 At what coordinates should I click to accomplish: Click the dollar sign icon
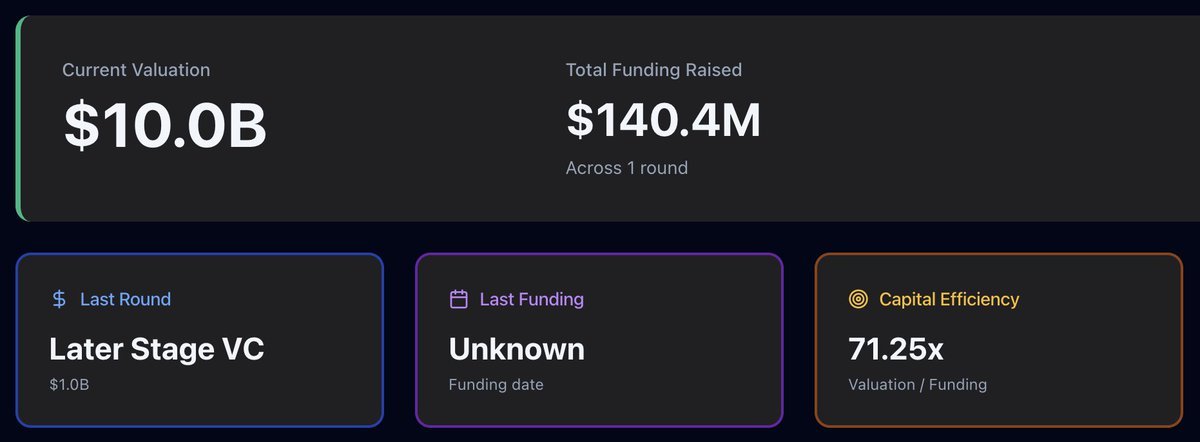59,299
